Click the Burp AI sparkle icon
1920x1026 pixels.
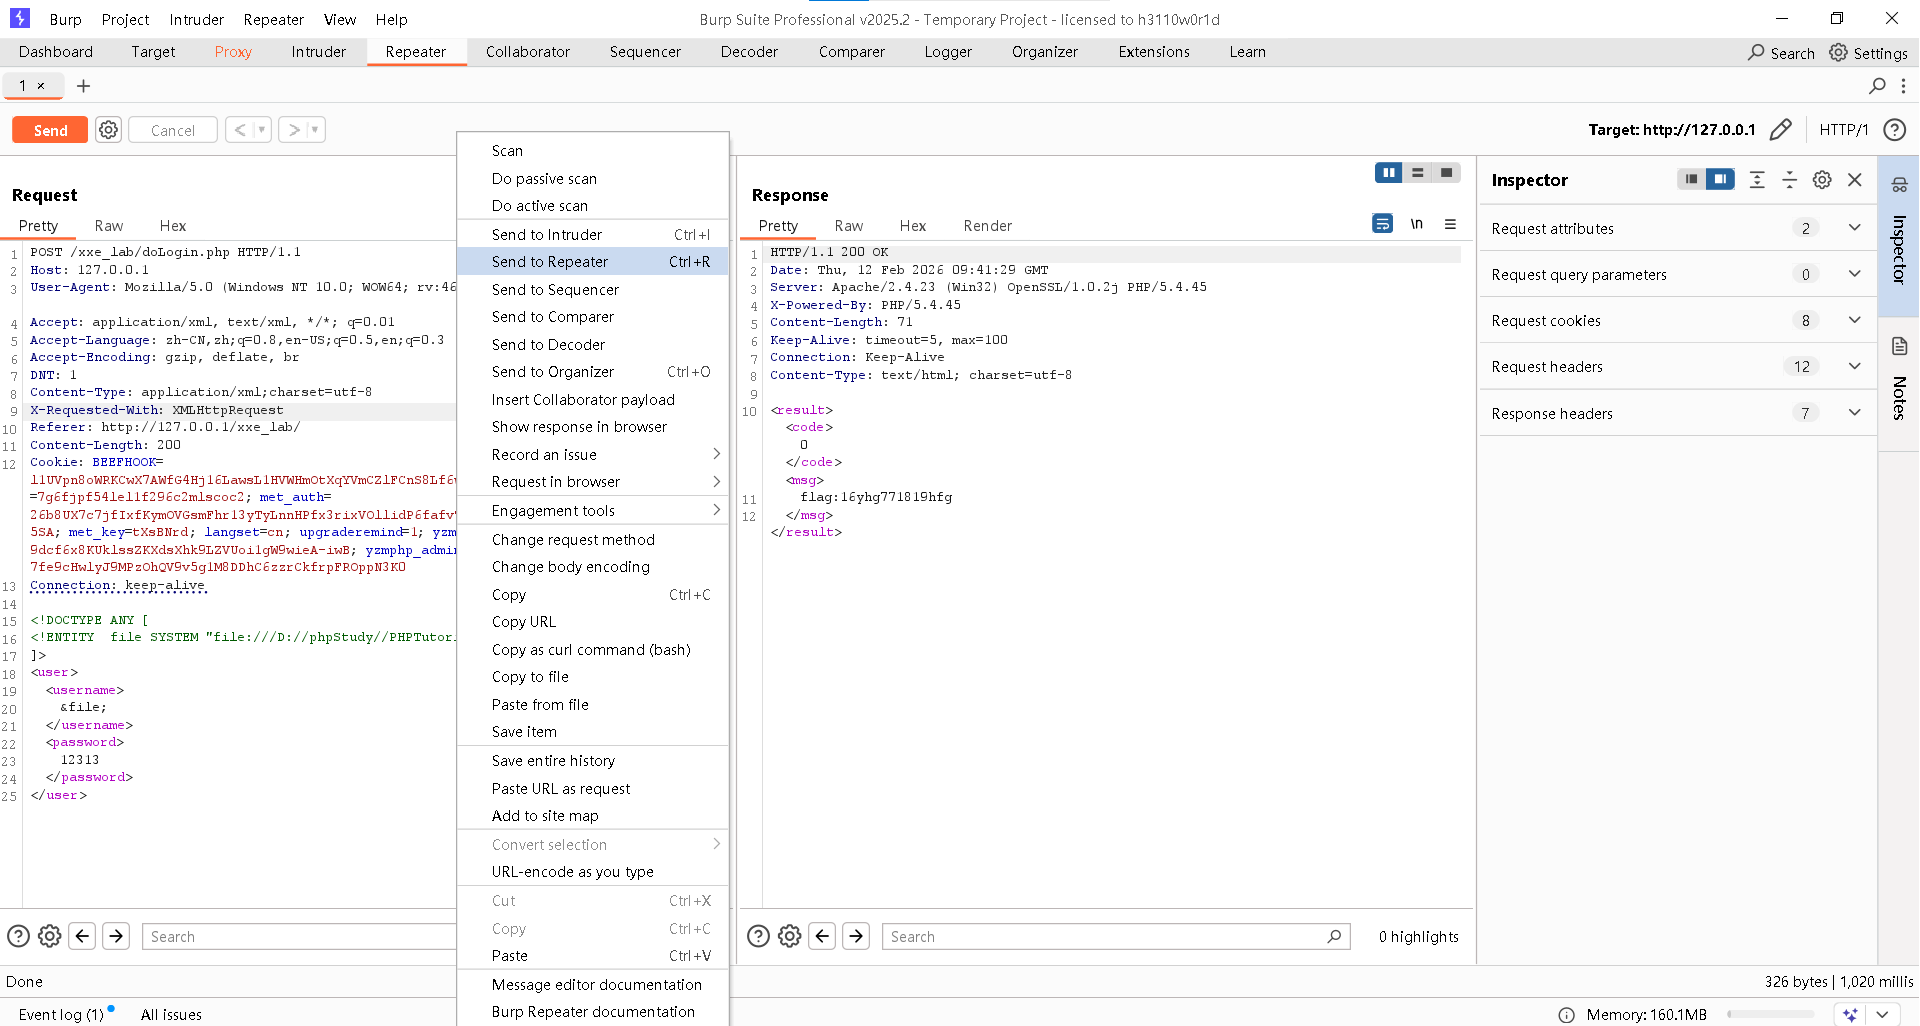pos(1851,1014)
